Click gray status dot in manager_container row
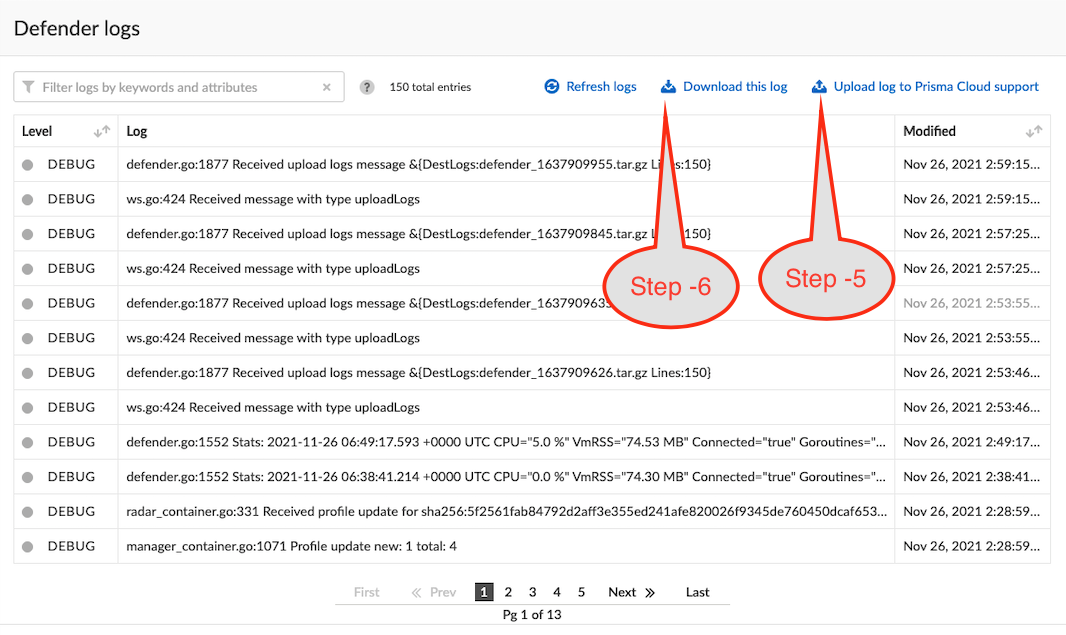 pyautogui.click(x=27, y=547)
